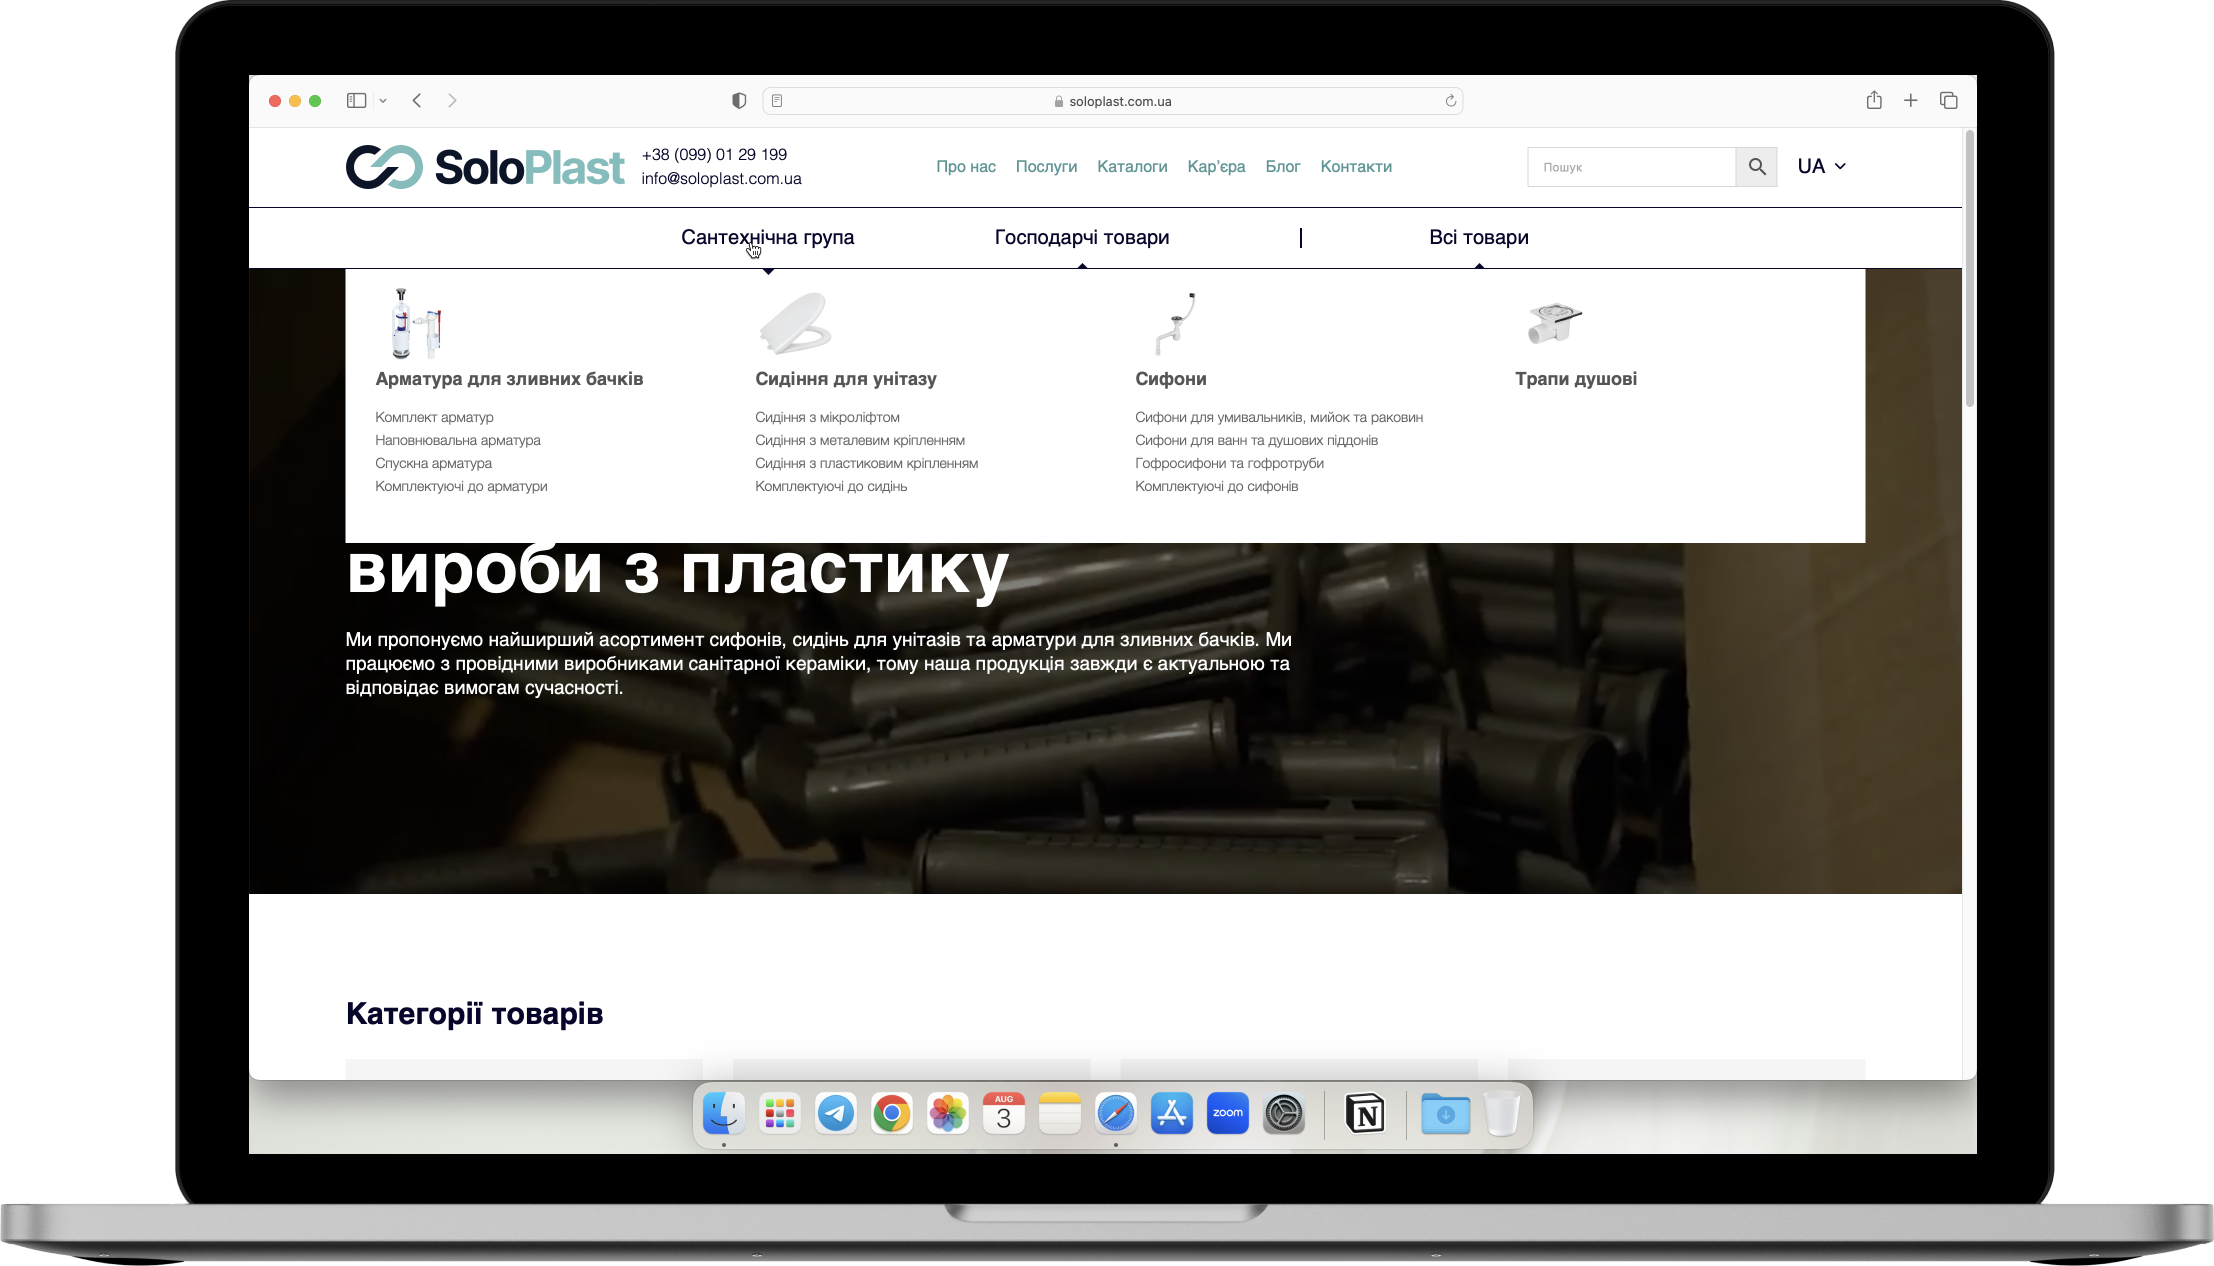Open the Всі товари menu
Screen dimensions: 2214x1266
coord(1478,237)
